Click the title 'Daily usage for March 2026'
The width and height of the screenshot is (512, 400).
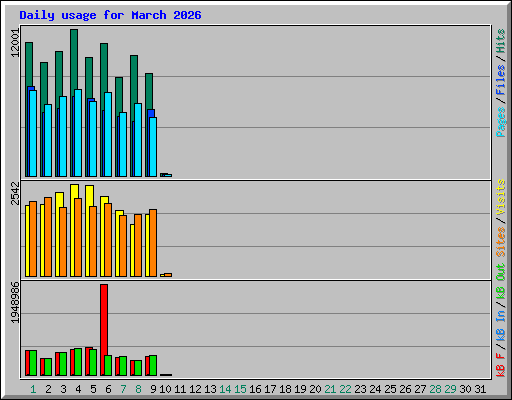coord(110,15)
